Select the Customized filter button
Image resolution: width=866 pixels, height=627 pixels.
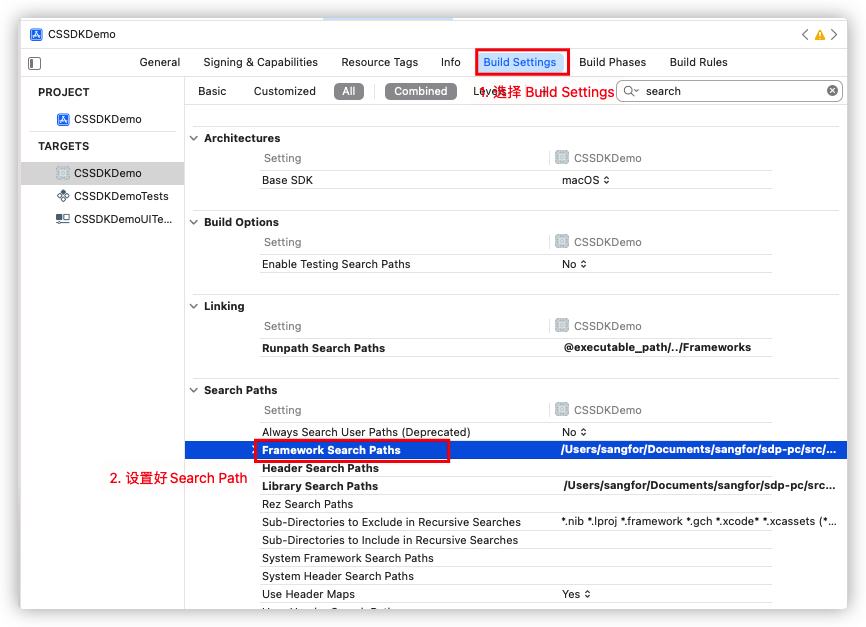coord(284,91)
